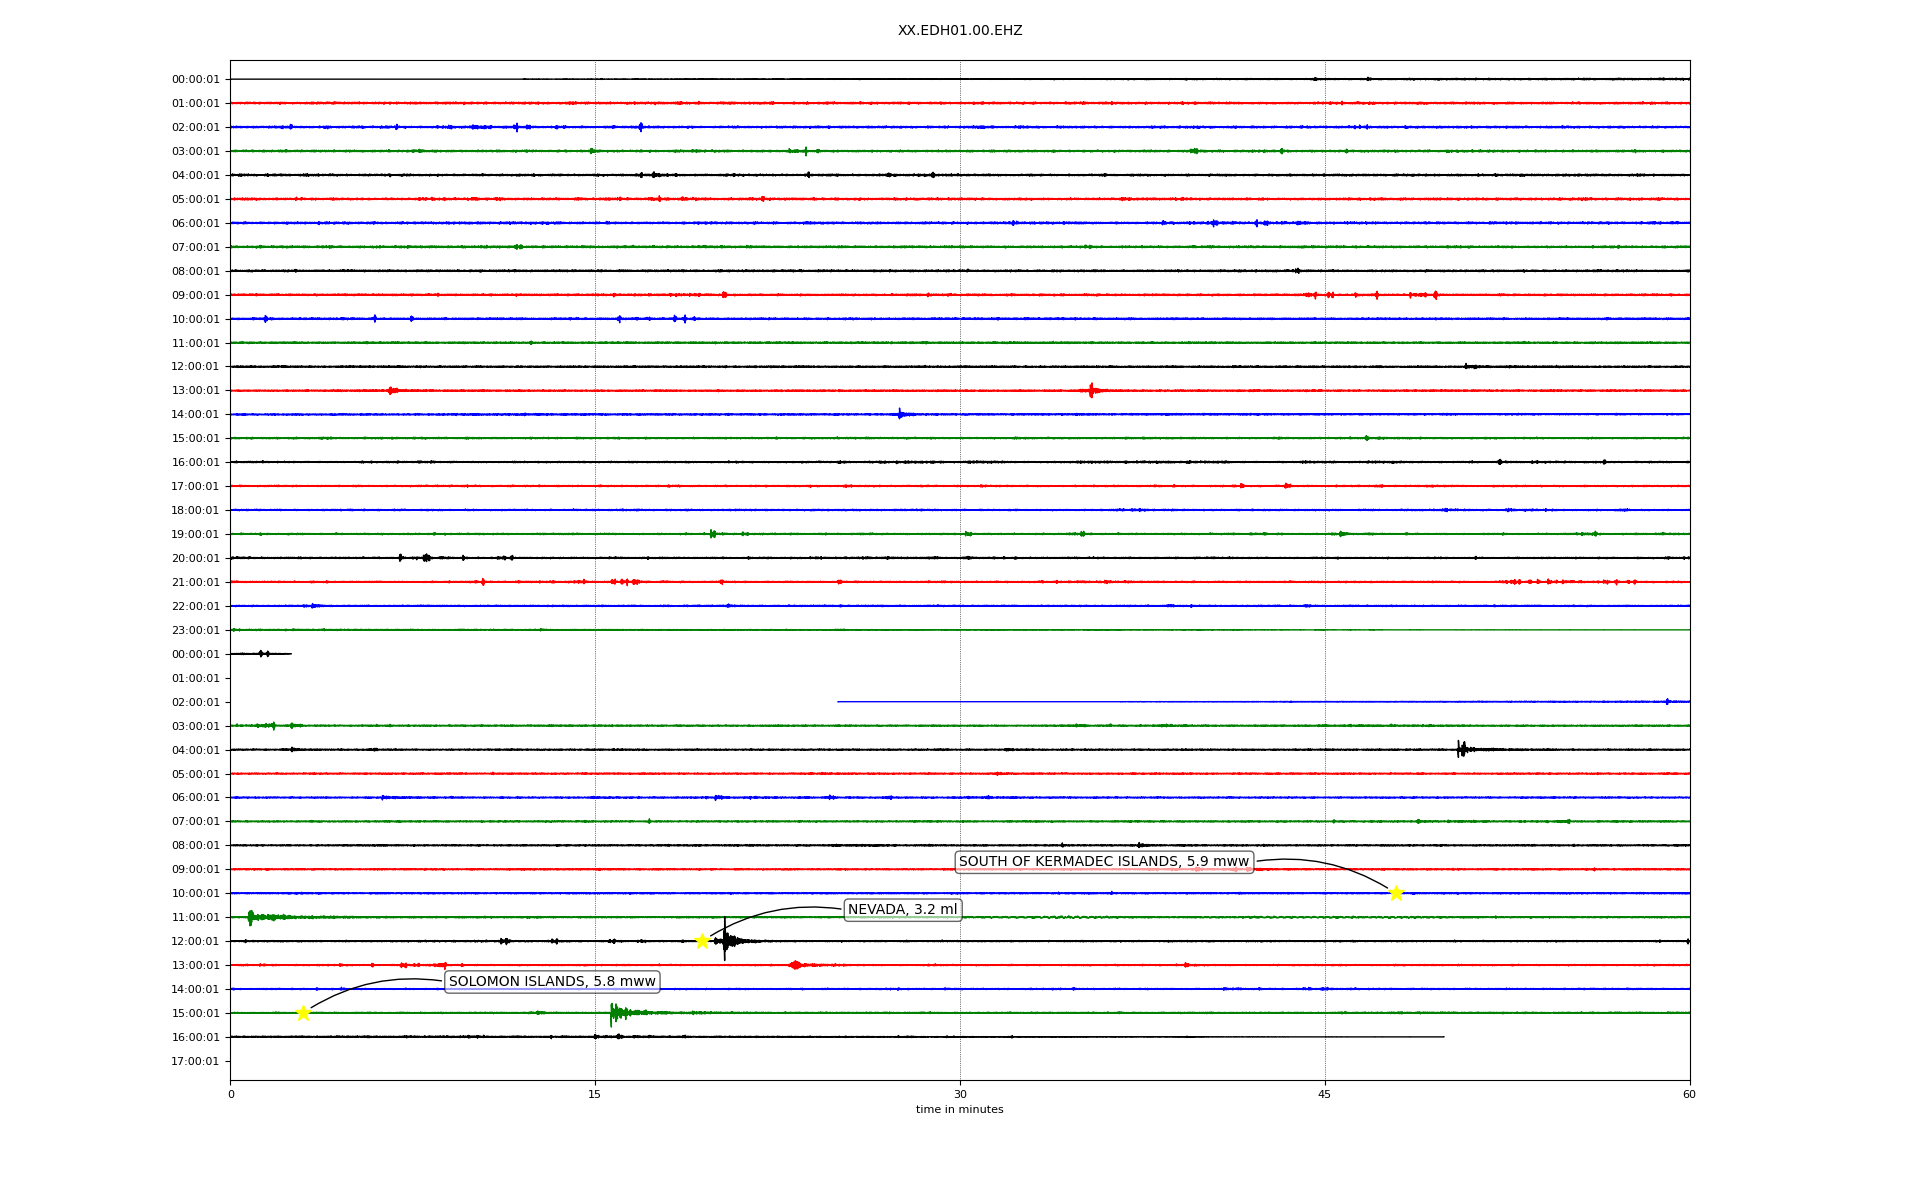
Task: Click the plot title XX.EDH01.00.EHZ
Action: [959, 31]
